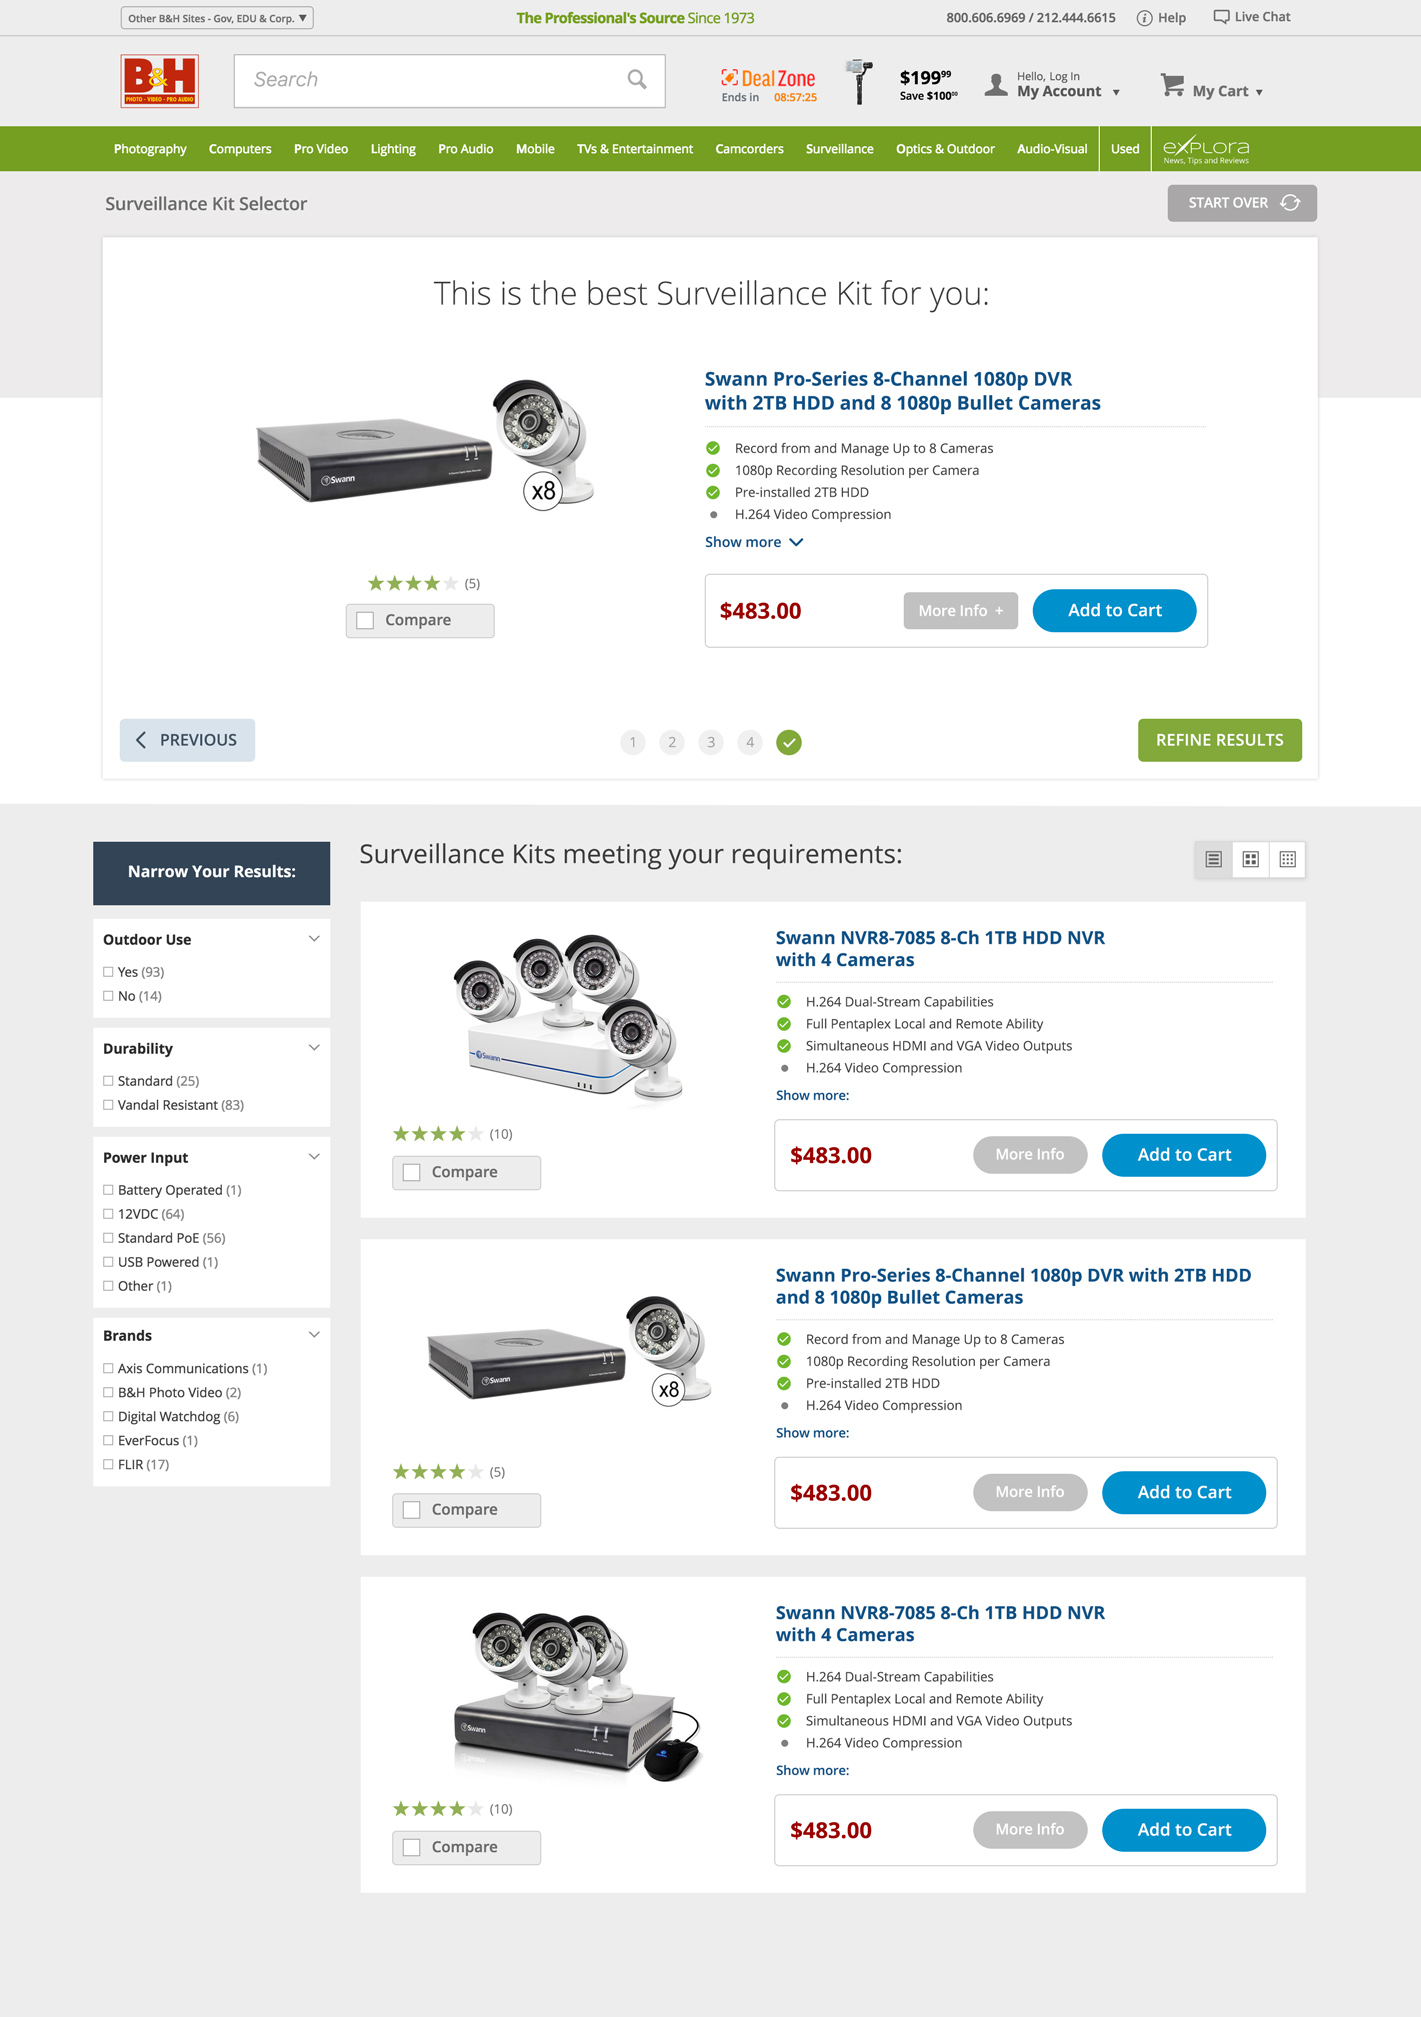Click into the Search input field

tap(430, 80)
